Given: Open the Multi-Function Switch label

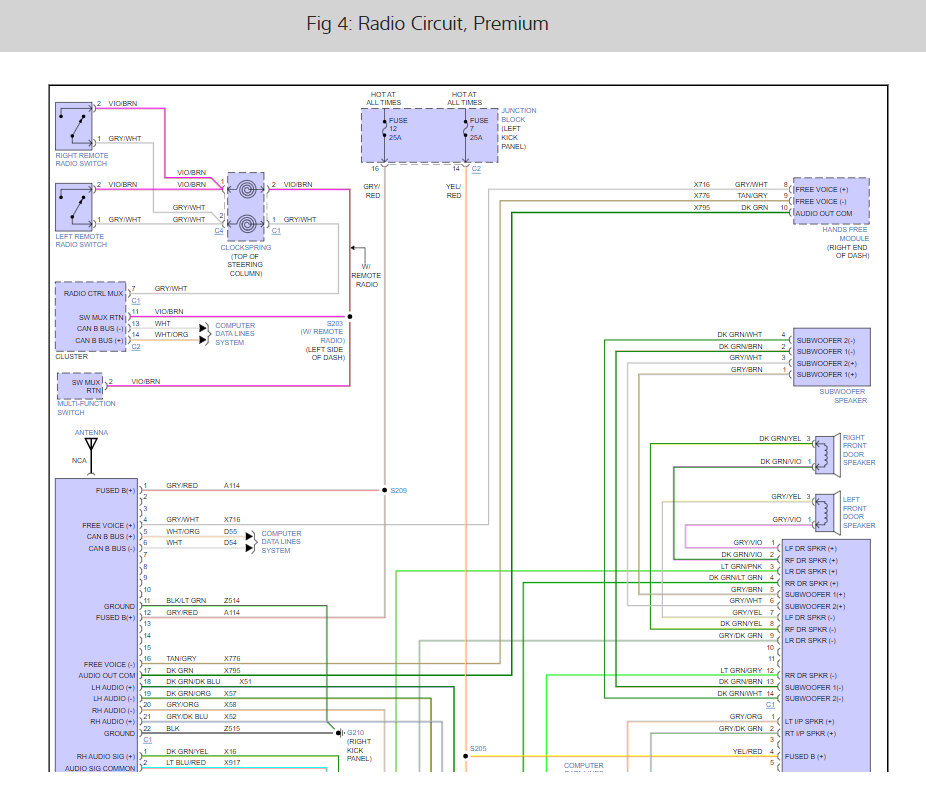Looking at the screenshot, I should pyautogui.click(x=86, y=408).
